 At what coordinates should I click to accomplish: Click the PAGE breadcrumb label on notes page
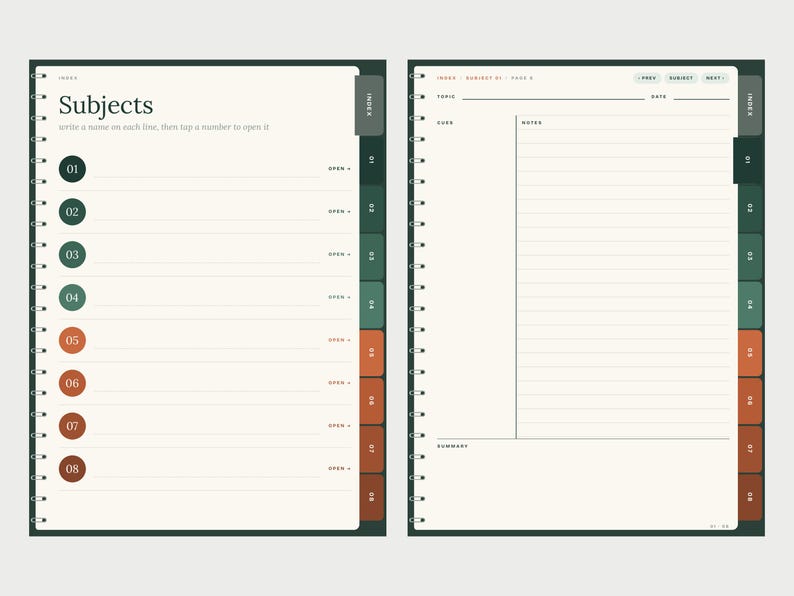click(x=522, y=78)
